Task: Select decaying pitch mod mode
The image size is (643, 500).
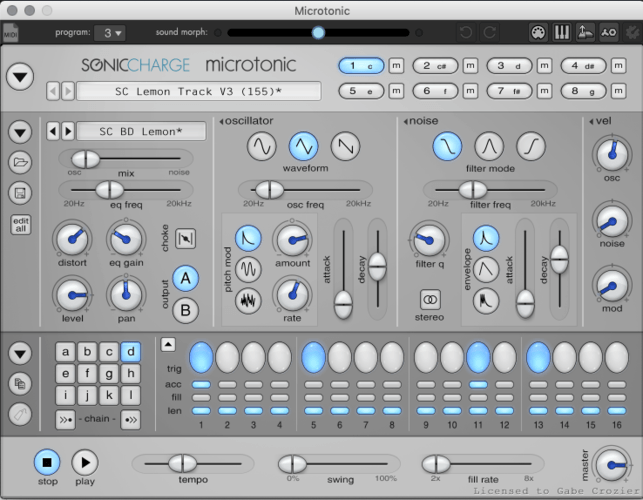Action: pos(248,238)
